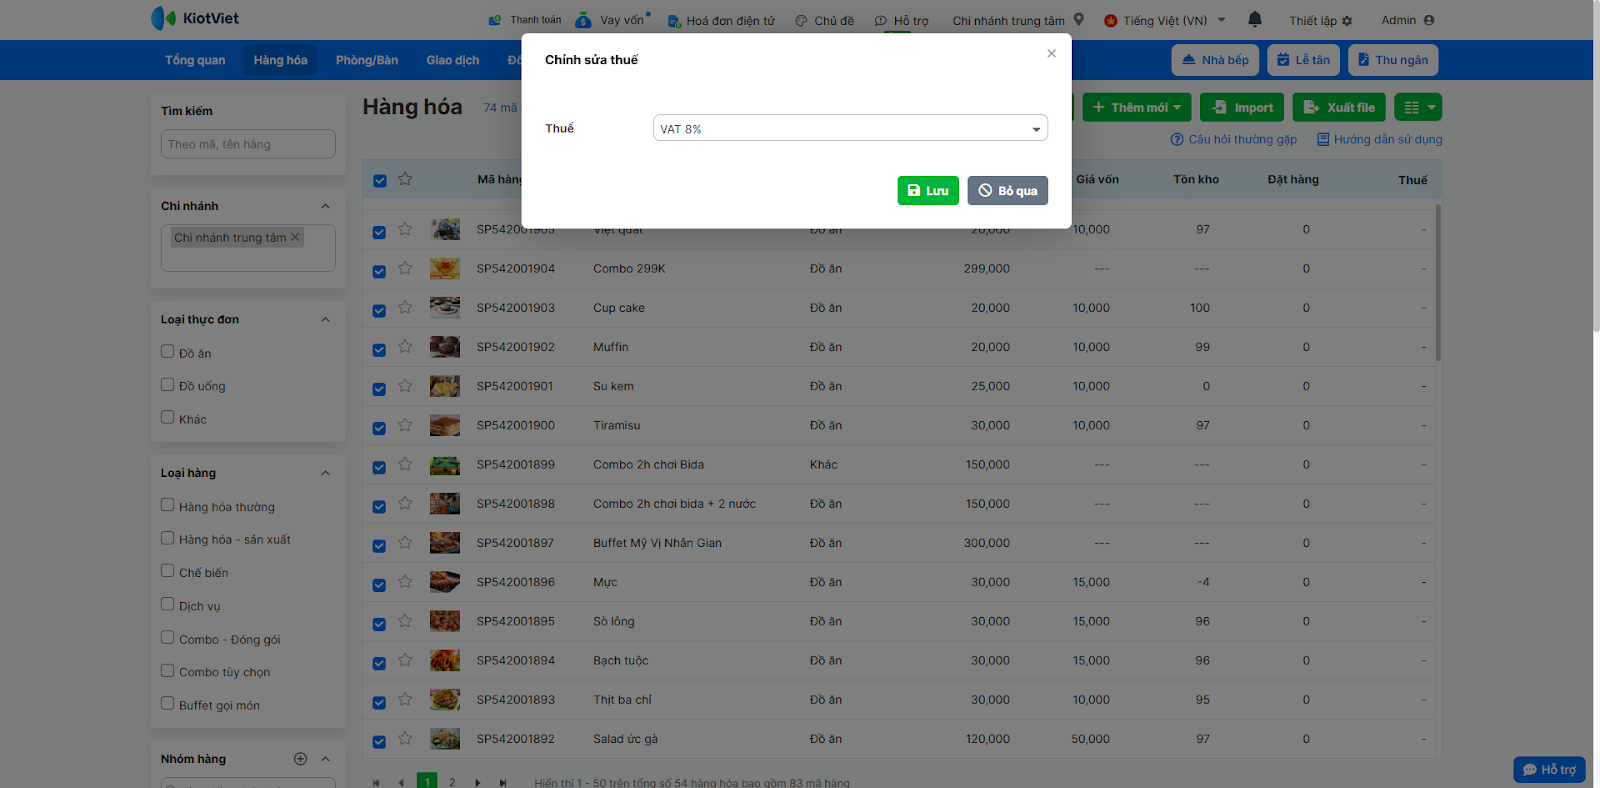Enable Hàng hóa thường filter

(168, 505)
